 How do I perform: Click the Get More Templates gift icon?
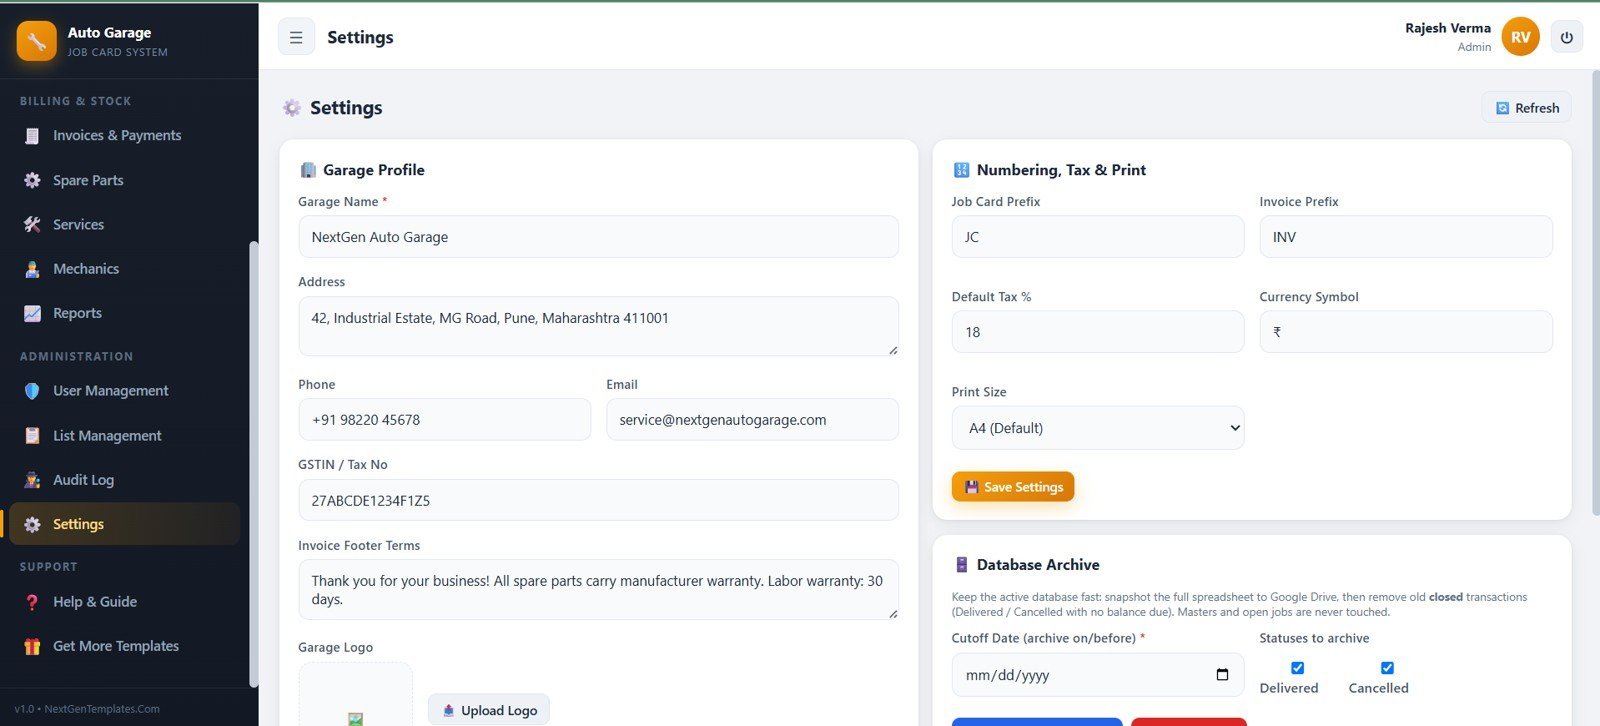(x=32, y=646)
